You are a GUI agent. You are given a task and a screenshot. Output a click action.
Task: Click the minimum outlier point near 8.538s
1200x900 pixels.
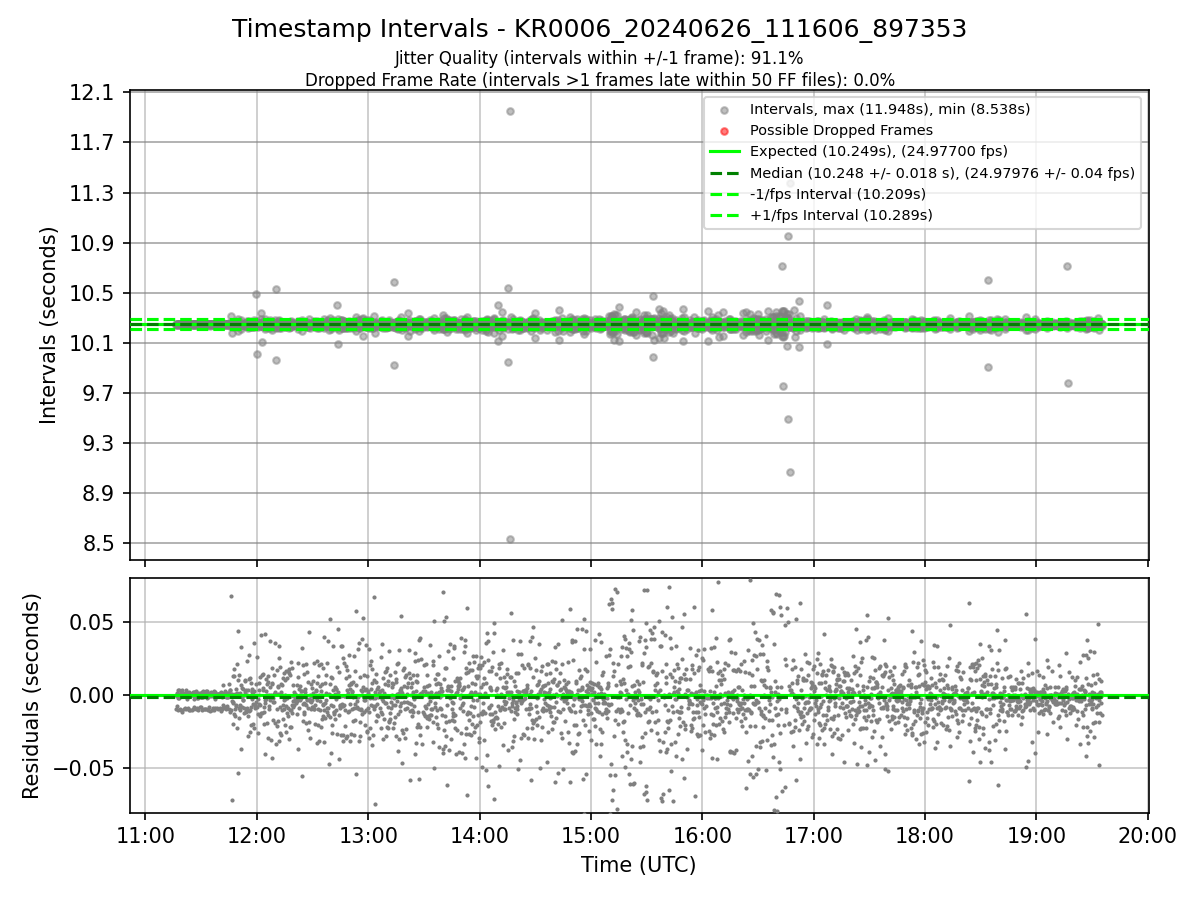[510, 539]
